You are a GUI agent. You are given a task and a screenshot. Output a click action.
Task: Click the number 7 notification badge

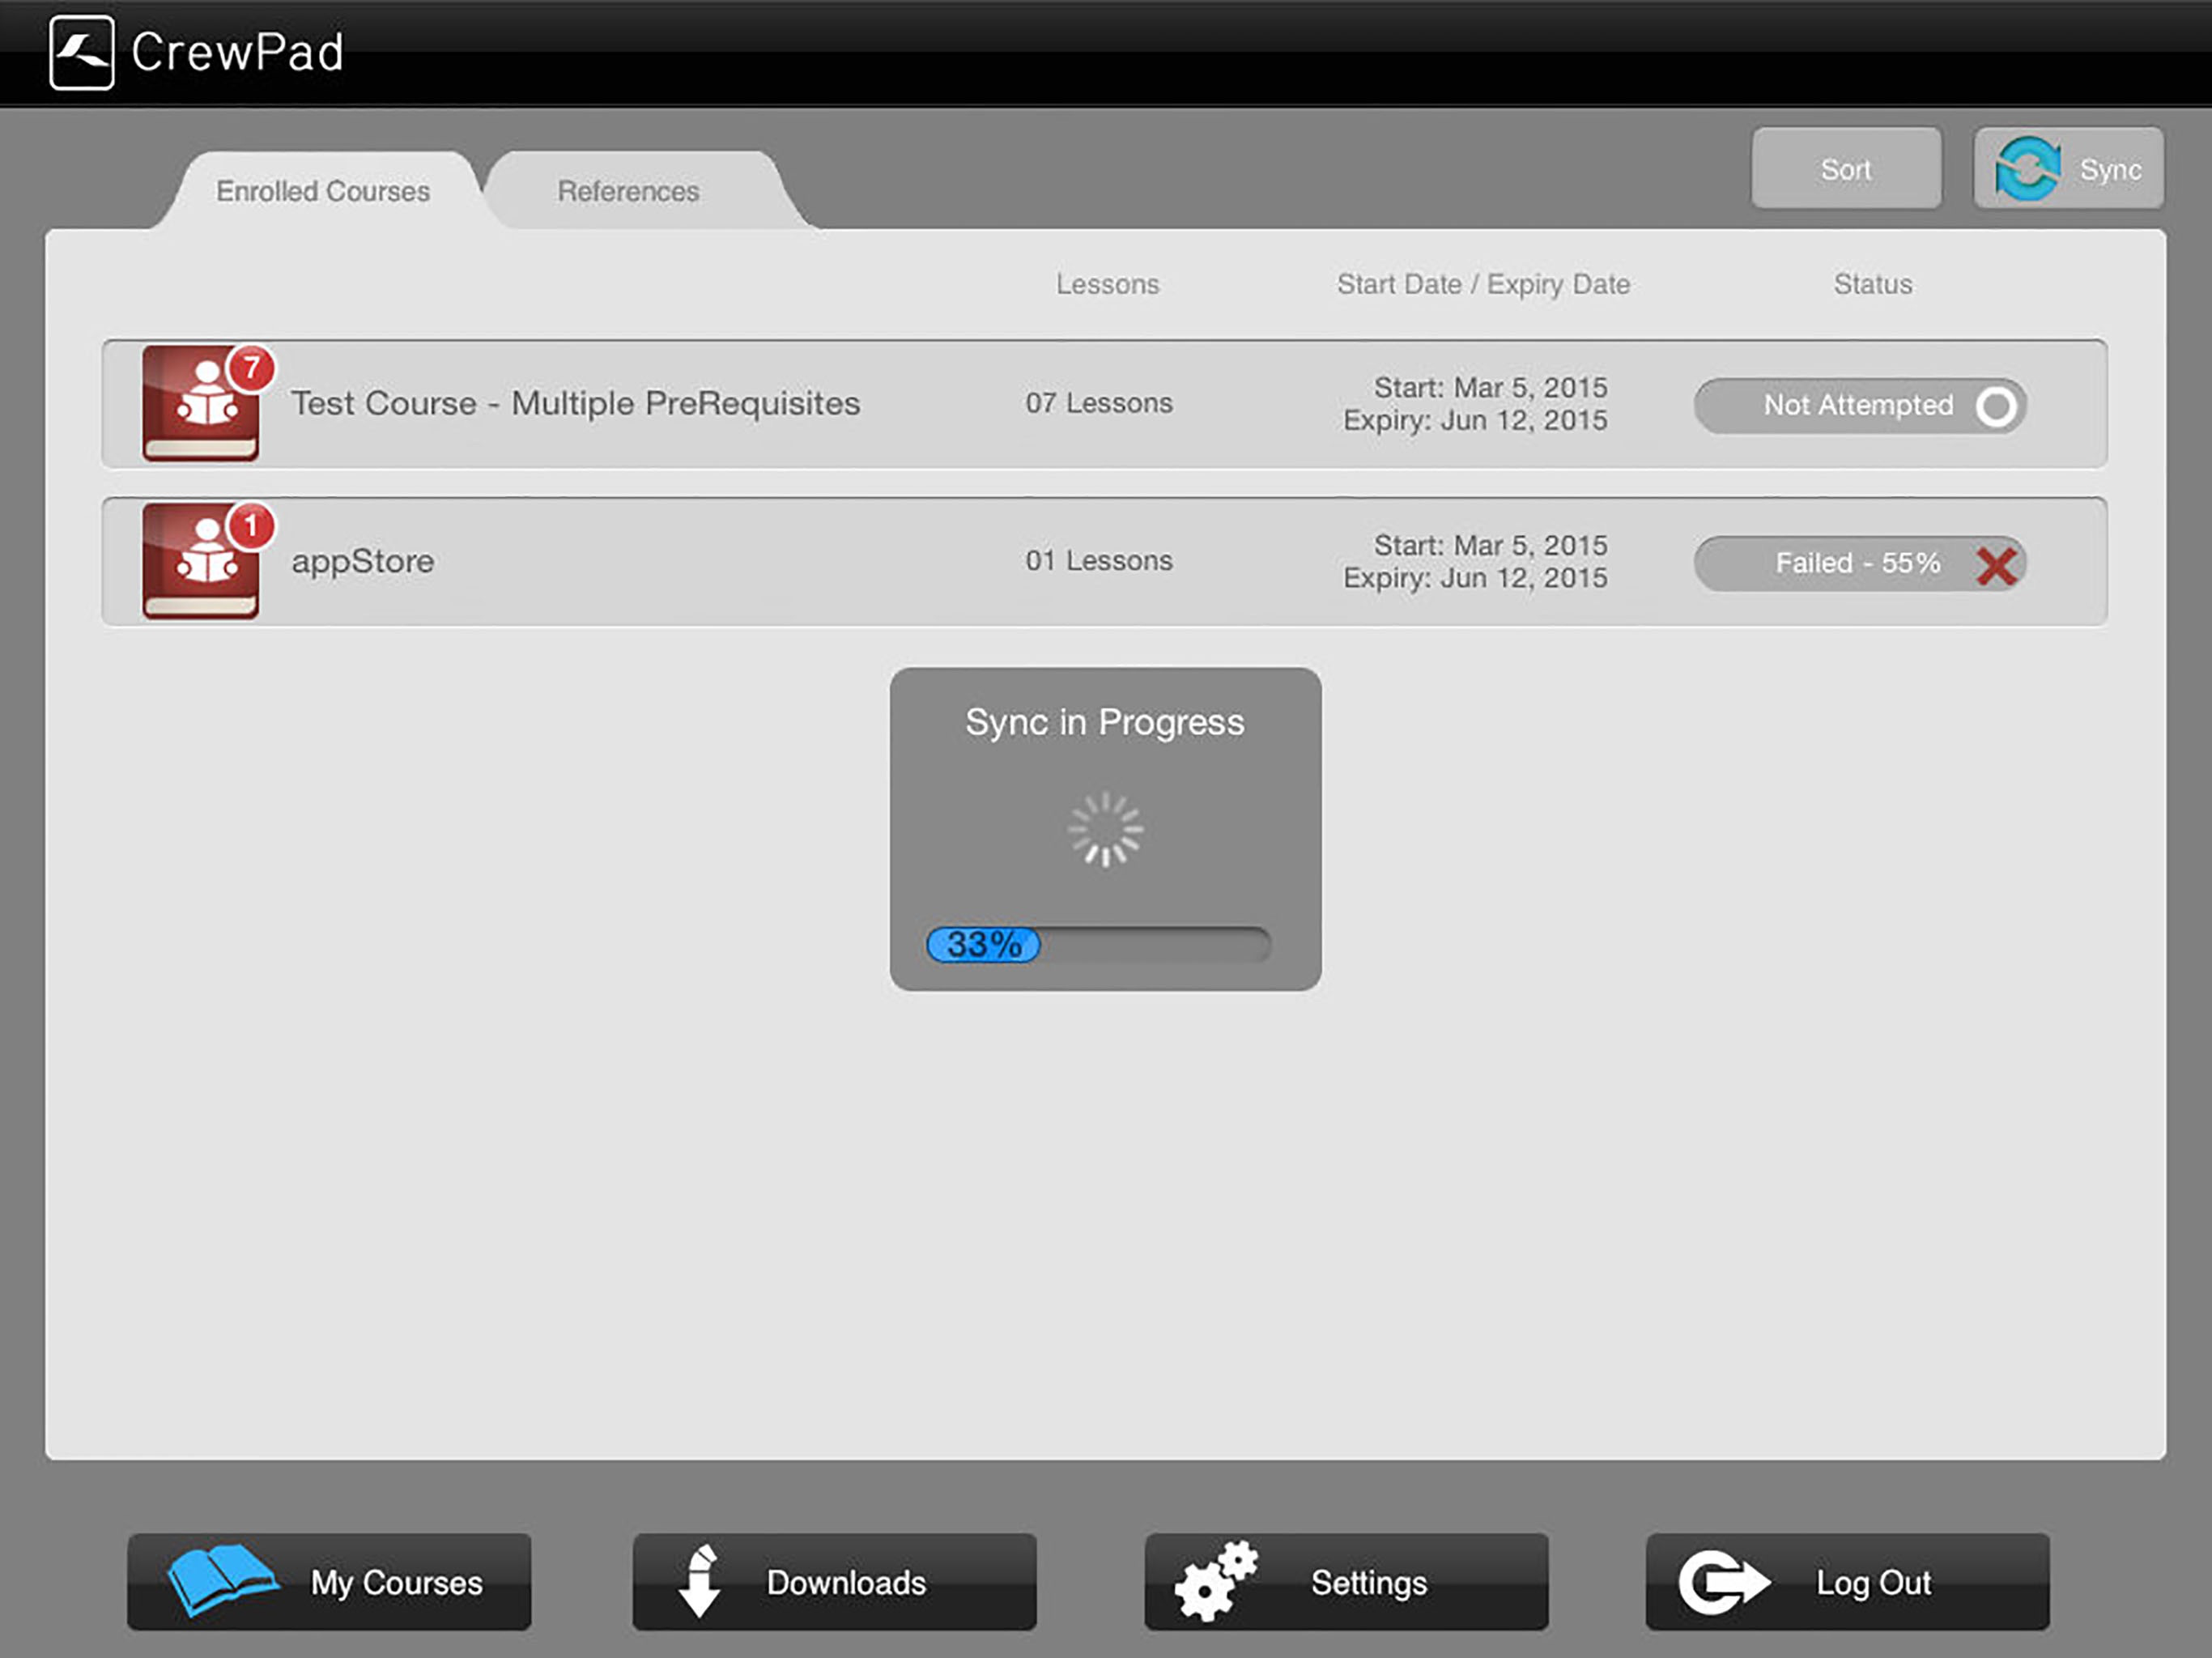pos(252,368)
